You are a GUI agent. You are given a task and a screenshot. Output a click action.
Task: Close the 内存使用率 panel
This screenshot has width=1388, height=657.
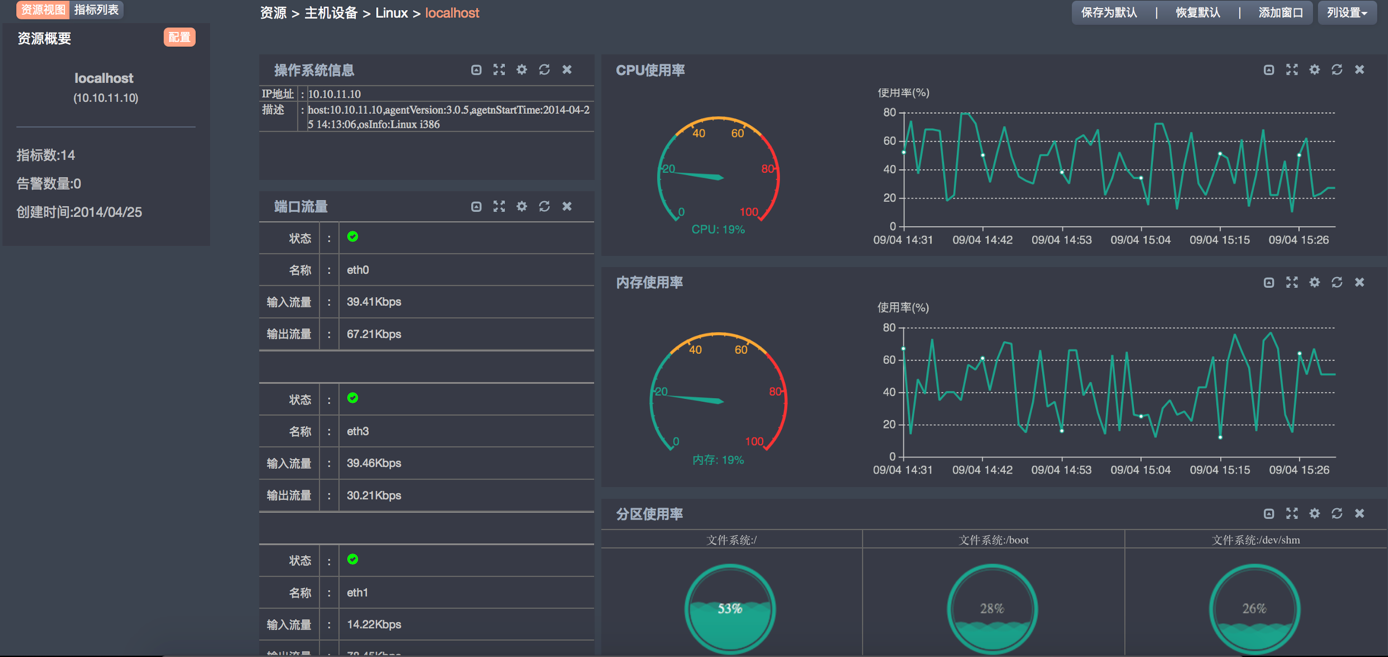[x=1360, y=283]
